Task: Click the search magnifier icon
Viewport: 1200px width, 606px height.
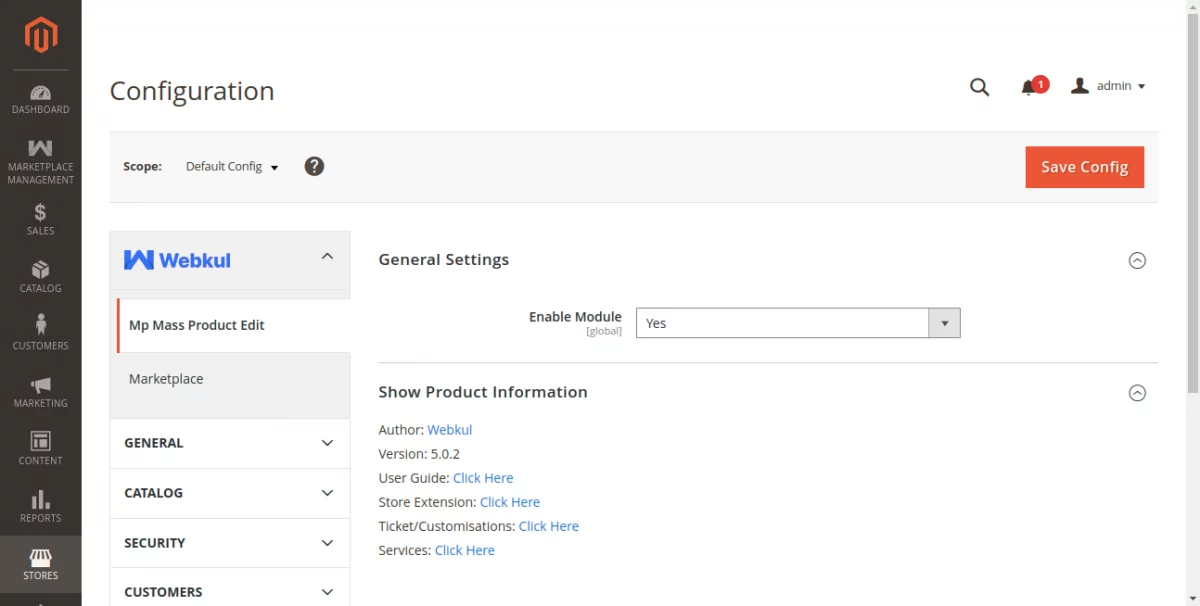Action: (x=979, y=87)
